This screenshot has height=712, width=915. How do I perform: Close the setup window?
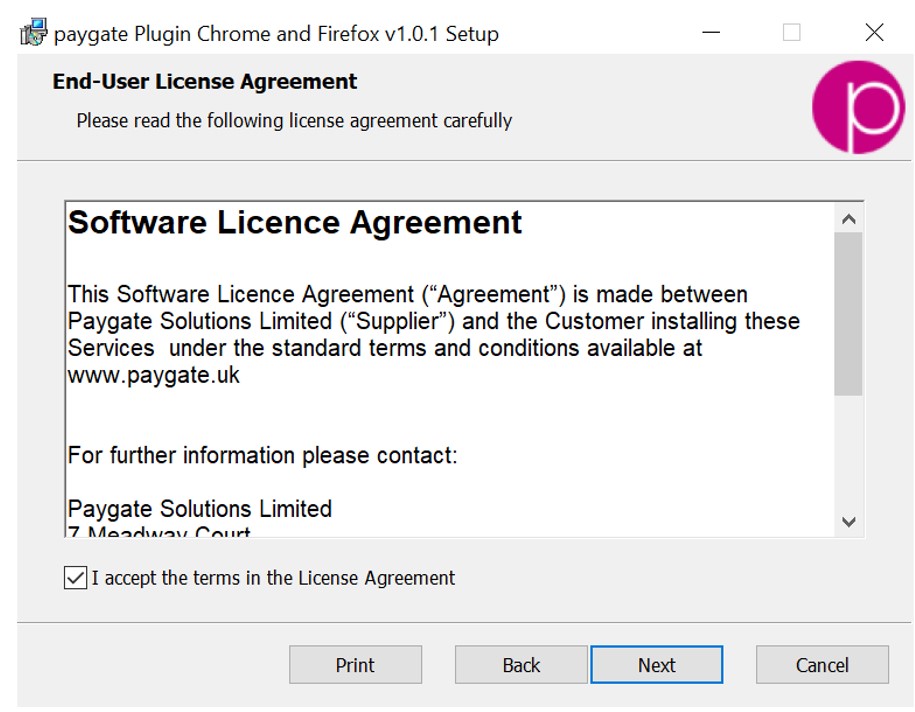click(874, 32)
